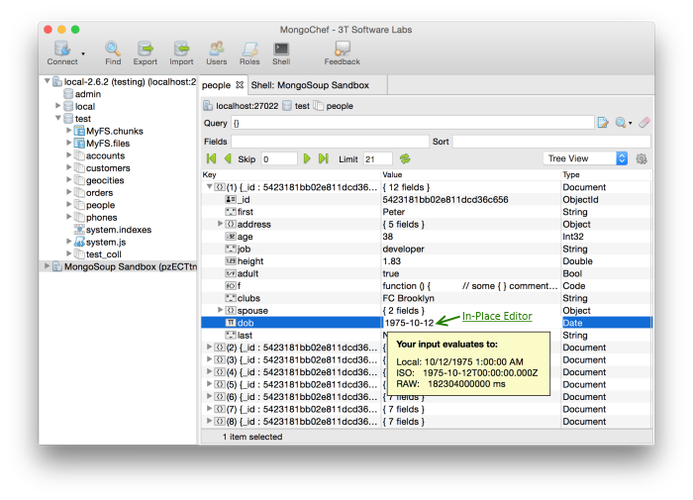Screen dimensions: 693x500
Task: Expand document (8) in results
Action: click(x=209, y=421)
